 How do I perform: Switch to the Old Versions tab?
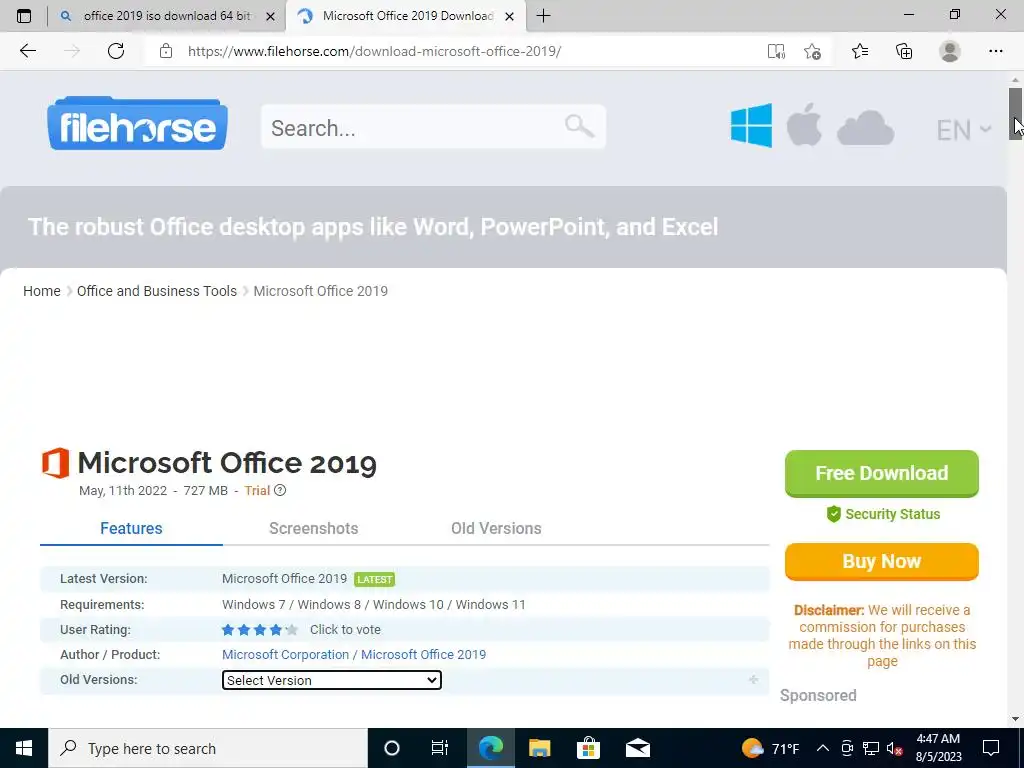(x=496, y=528)
